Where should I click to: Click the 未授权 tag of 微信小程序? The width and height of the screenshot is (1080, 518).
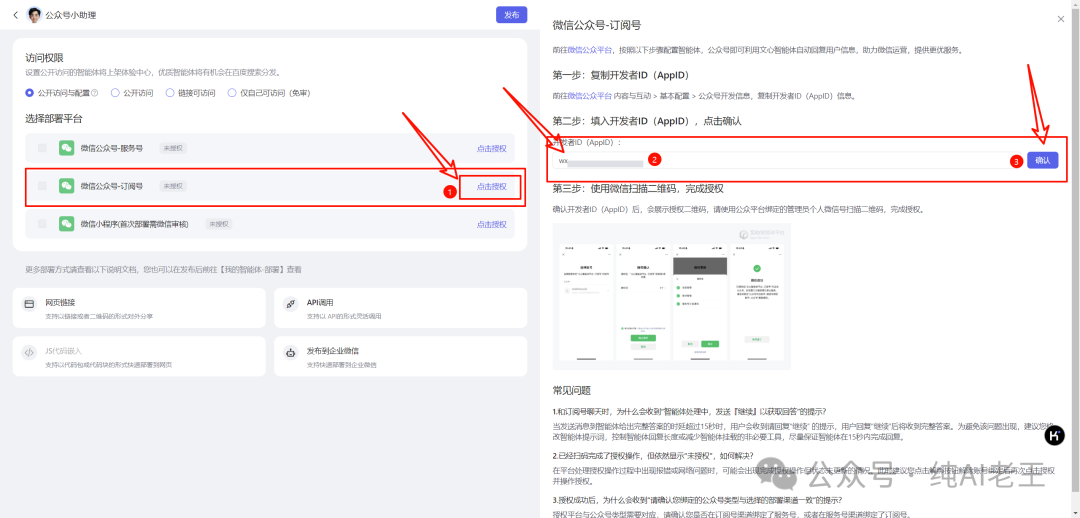point(220,224)
